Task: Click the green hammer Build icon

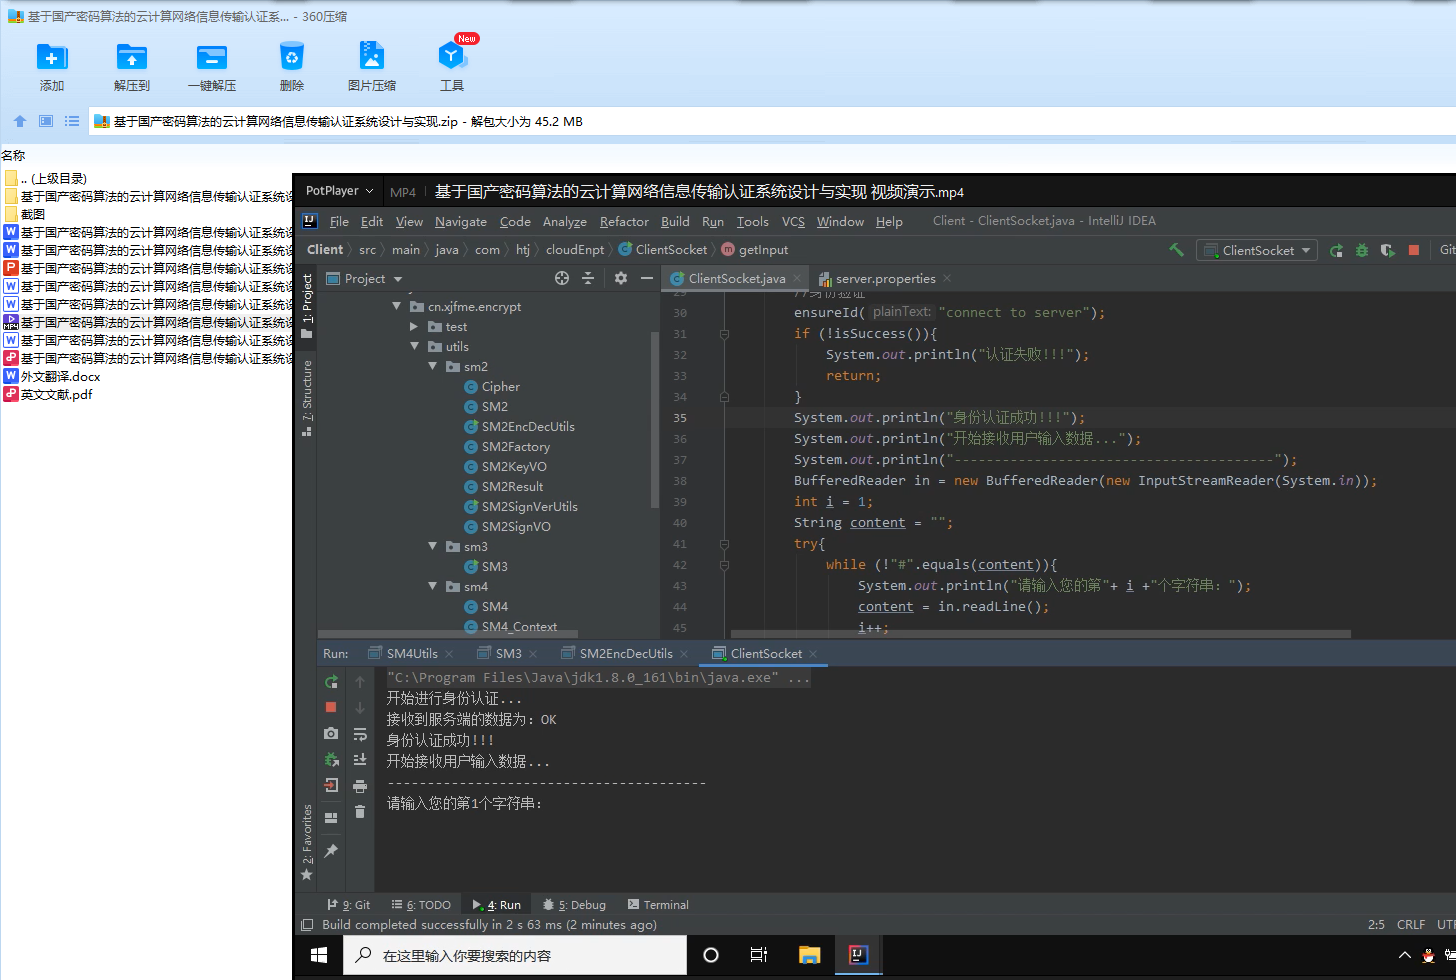Action: point(1176,250)
